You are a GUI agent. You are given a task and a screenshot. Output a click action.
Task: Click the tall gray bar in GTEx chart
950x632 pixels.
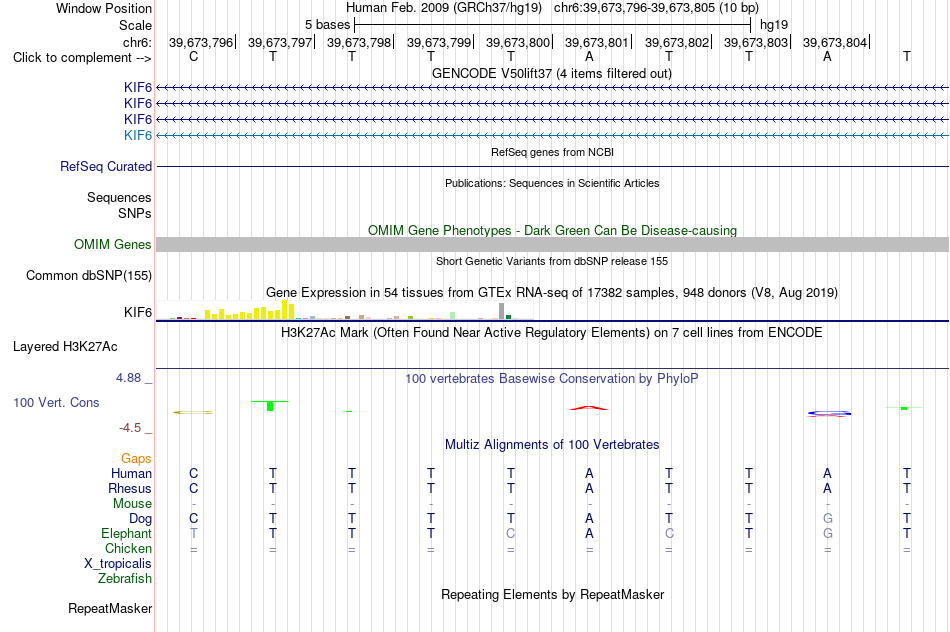tap(501, 311)
